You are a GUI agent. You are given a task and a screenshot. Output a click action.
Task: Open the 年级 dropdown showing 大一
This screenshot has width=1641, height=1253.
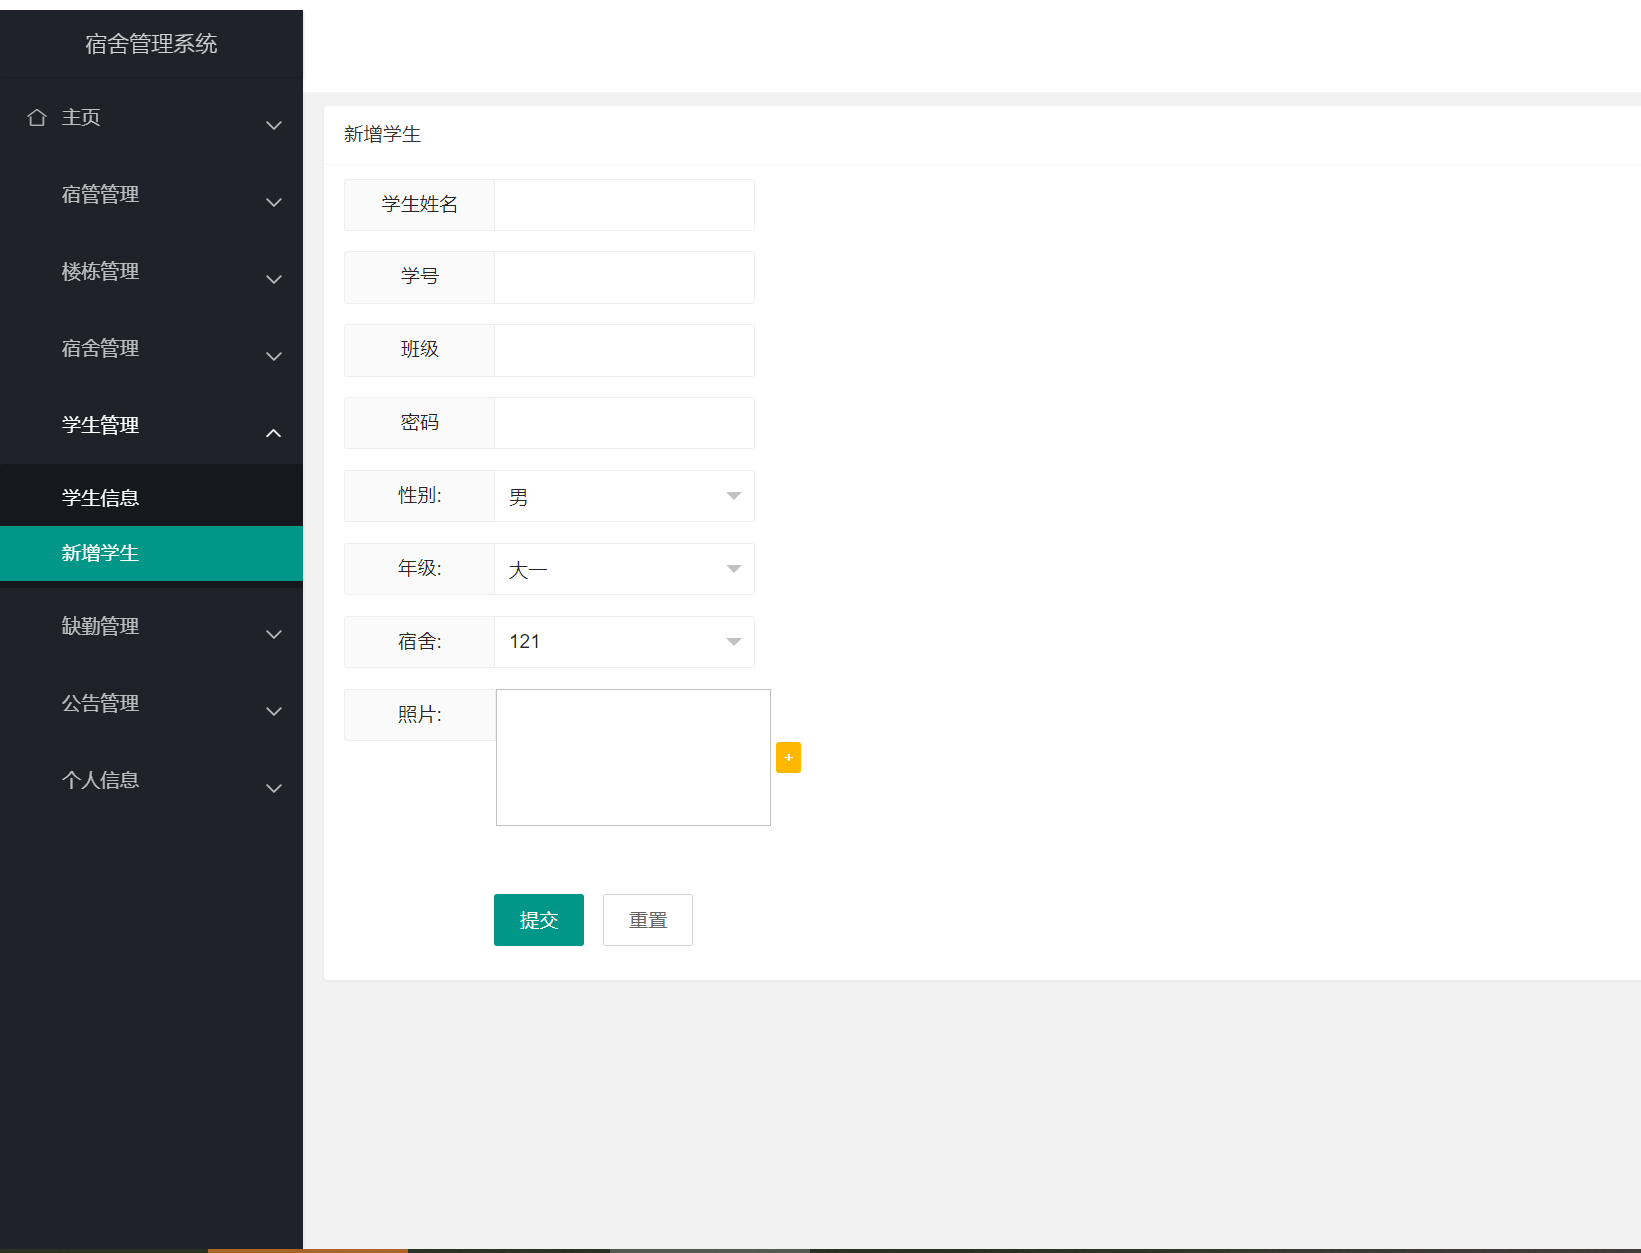[624, 569]
